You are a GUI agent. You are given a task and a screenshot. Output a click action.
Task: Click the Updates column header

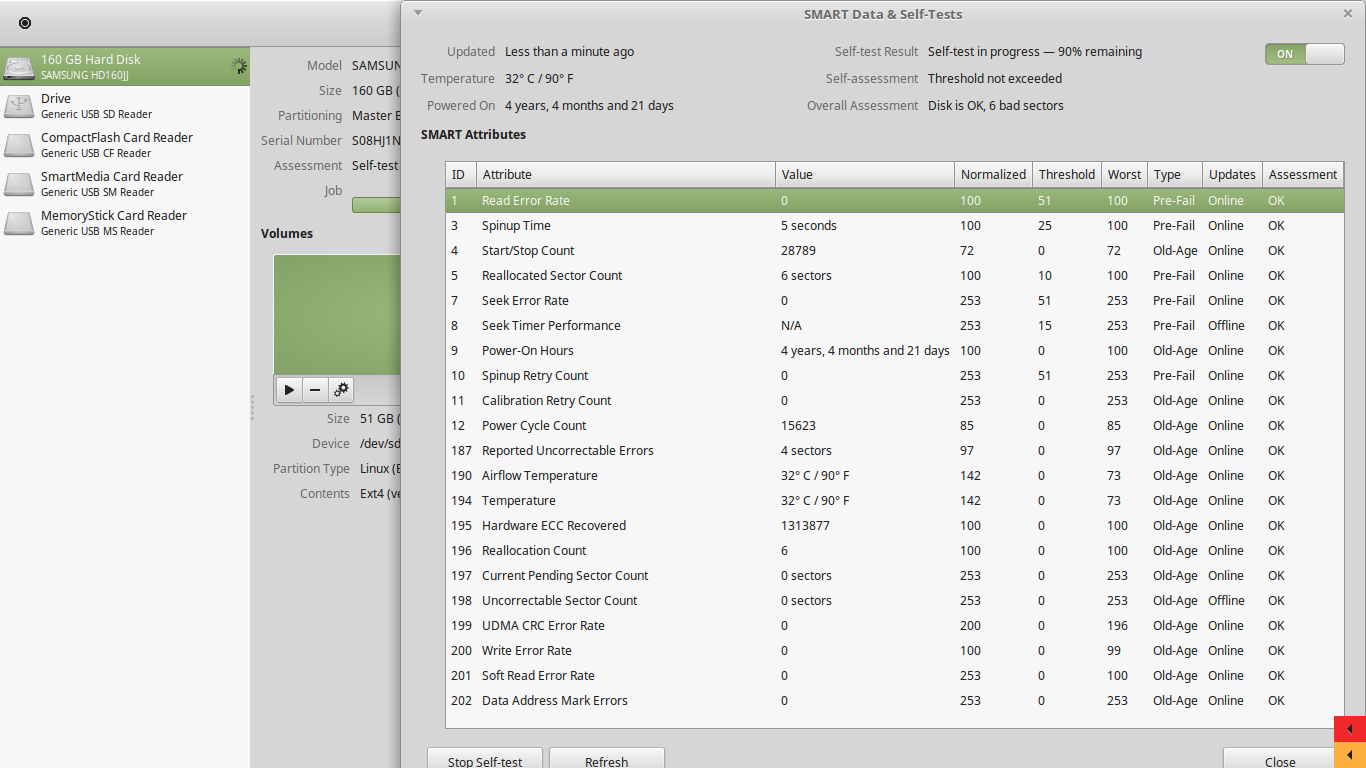[1232, 174]
